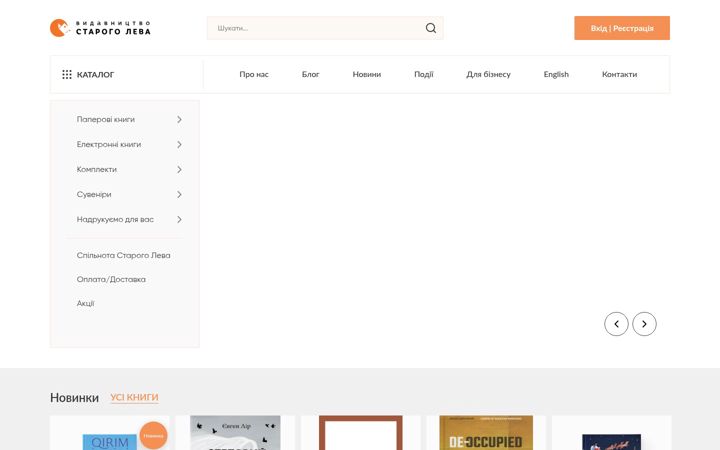Screen dimensions: 720x450
Task: Open the DE-OCCUPIED book cover
Action: coord(486,433)
